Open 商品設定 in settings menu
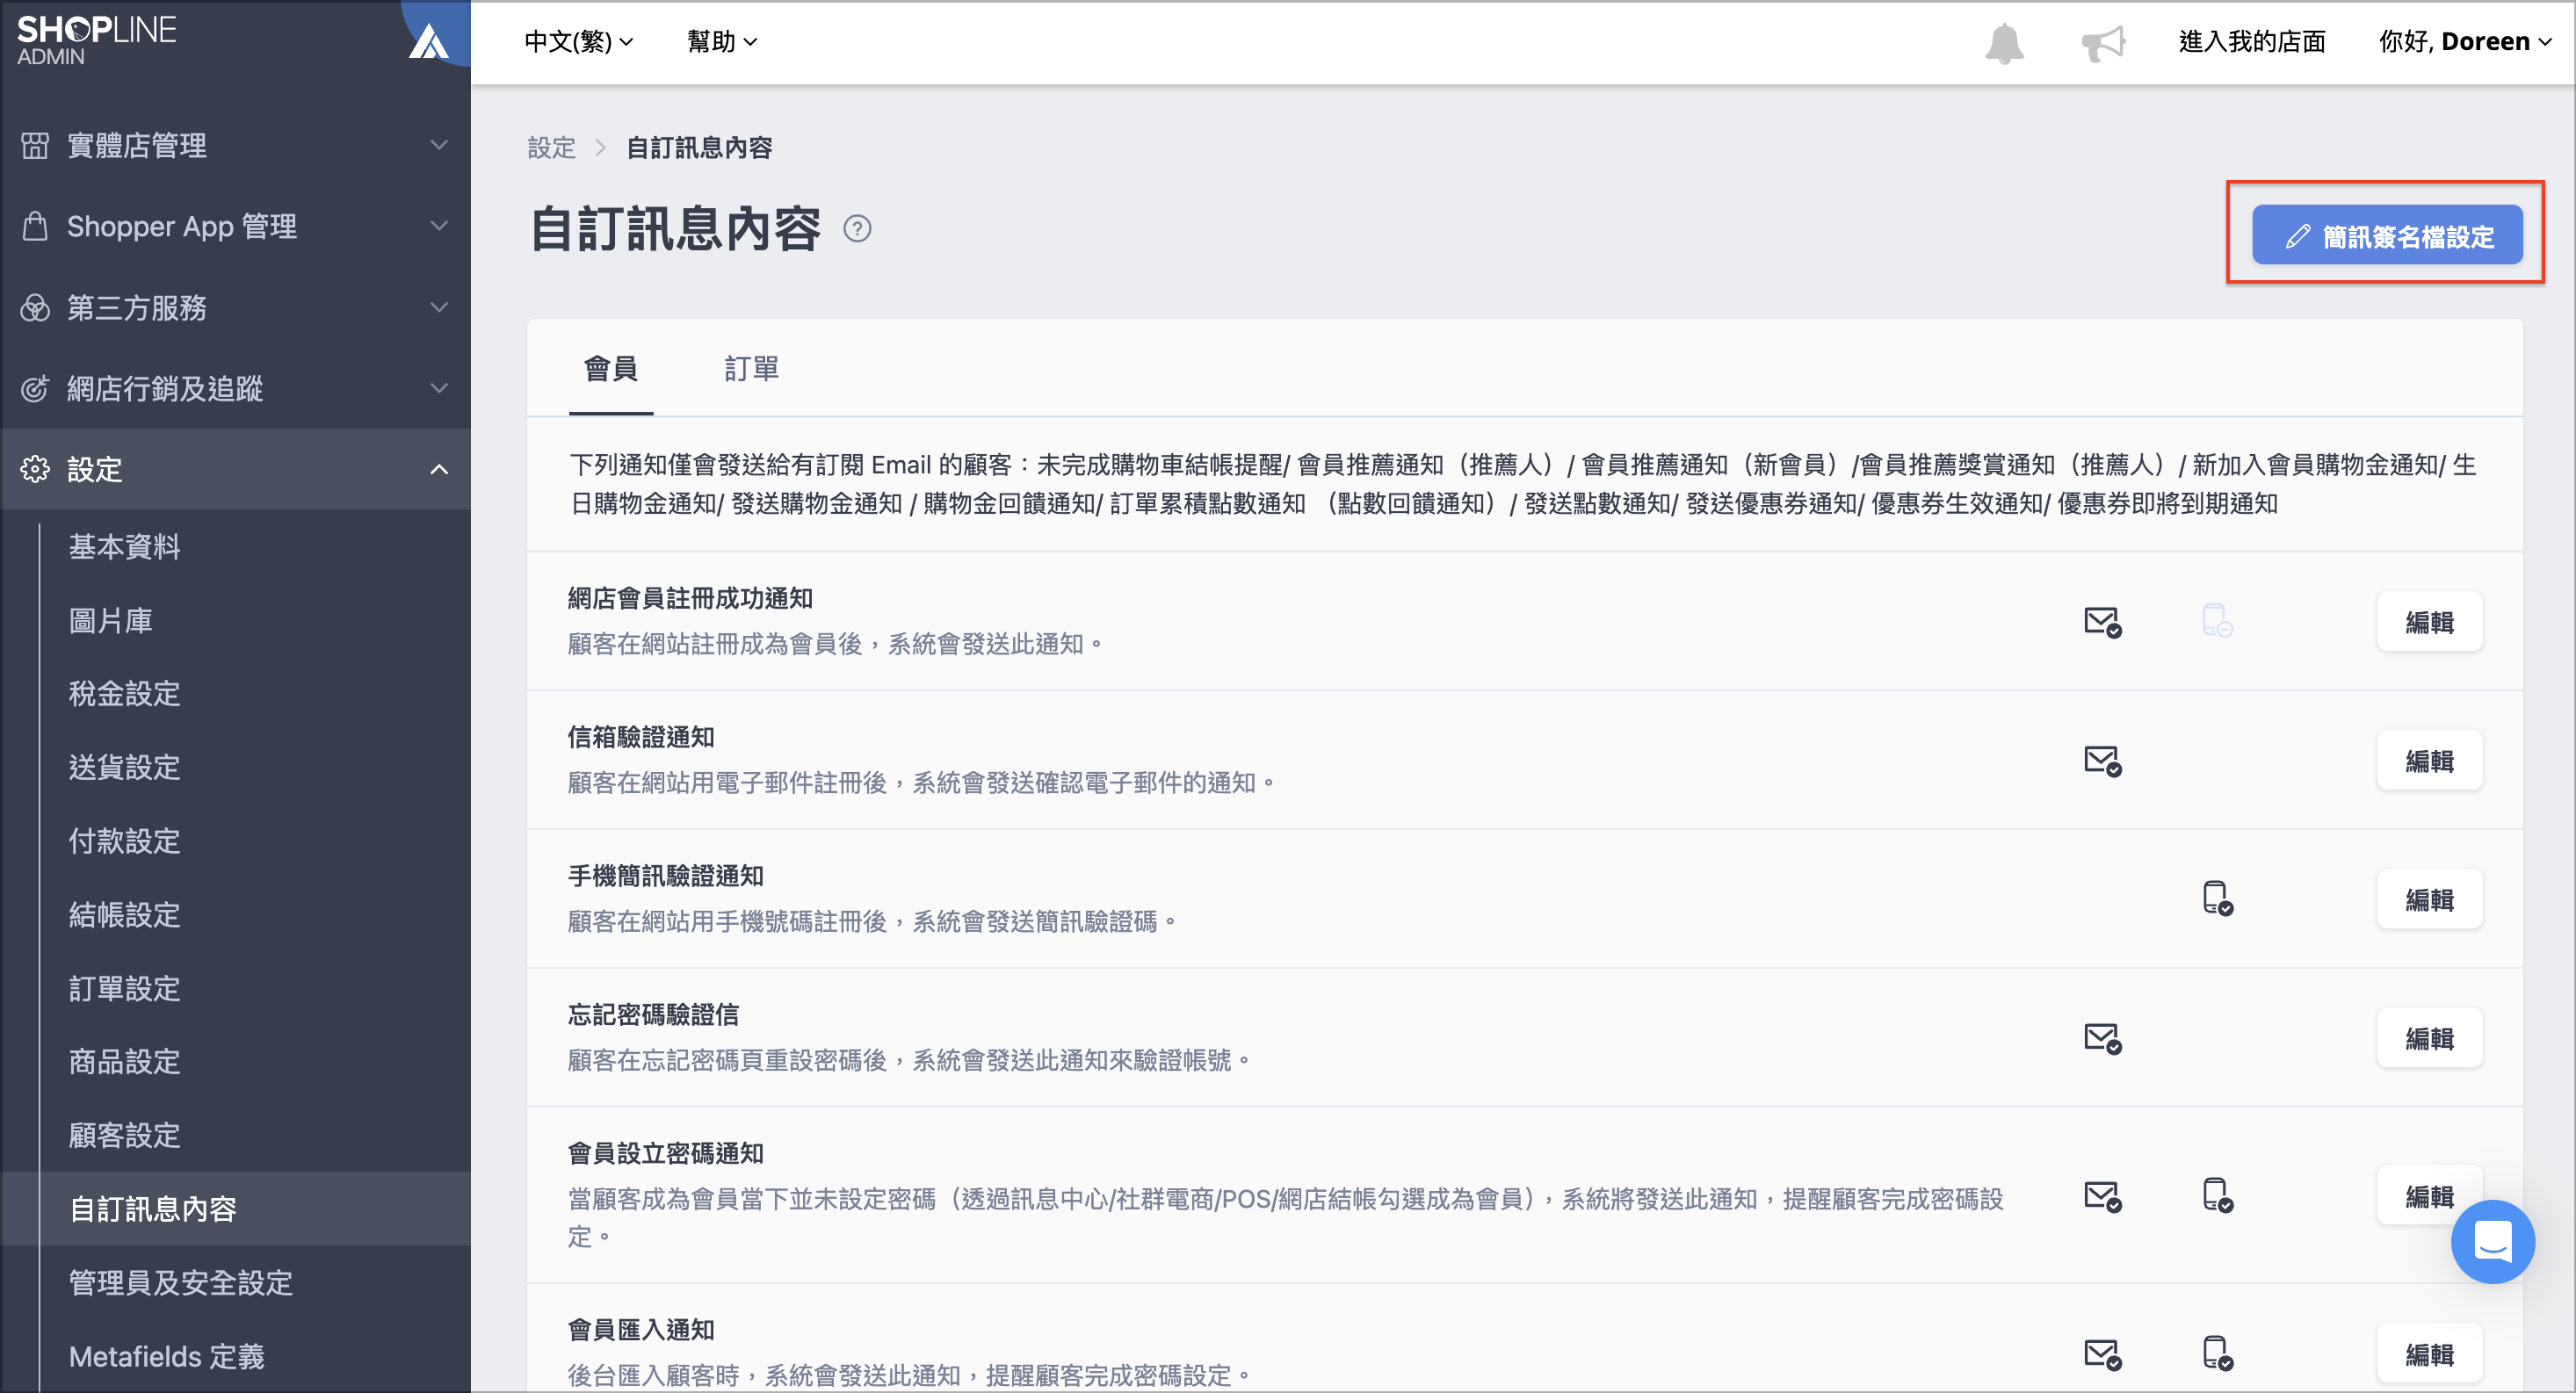The image size is (2576, 1393). [124, 1062]
